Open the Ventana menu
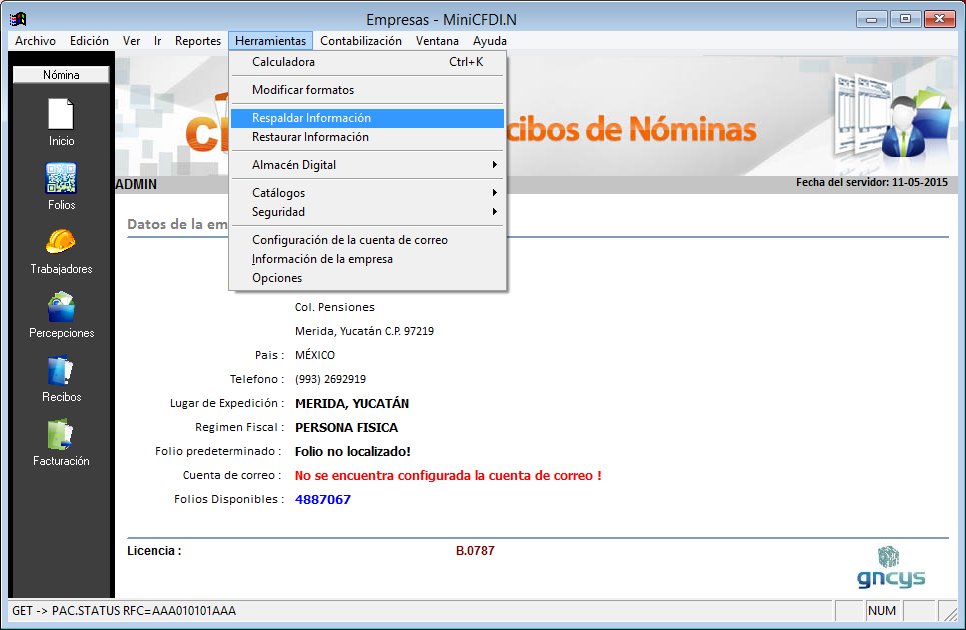The image size is (966, 630). (437, 41)
